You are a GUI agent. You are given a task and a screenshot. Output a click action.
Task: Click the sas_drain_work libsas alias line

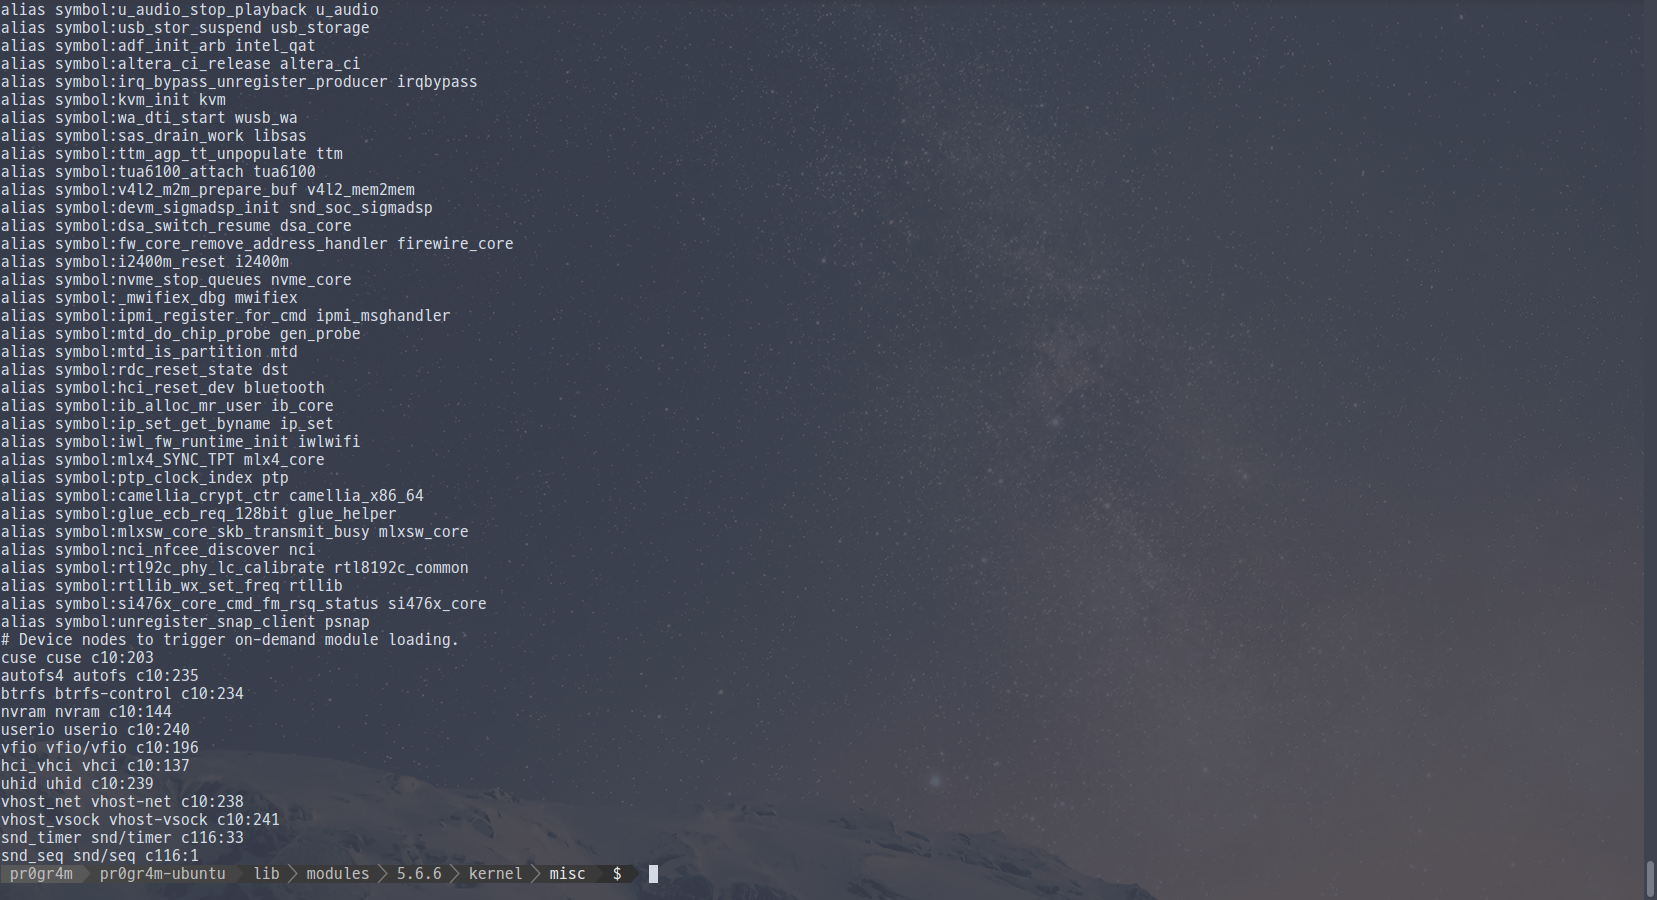point(154,136)
